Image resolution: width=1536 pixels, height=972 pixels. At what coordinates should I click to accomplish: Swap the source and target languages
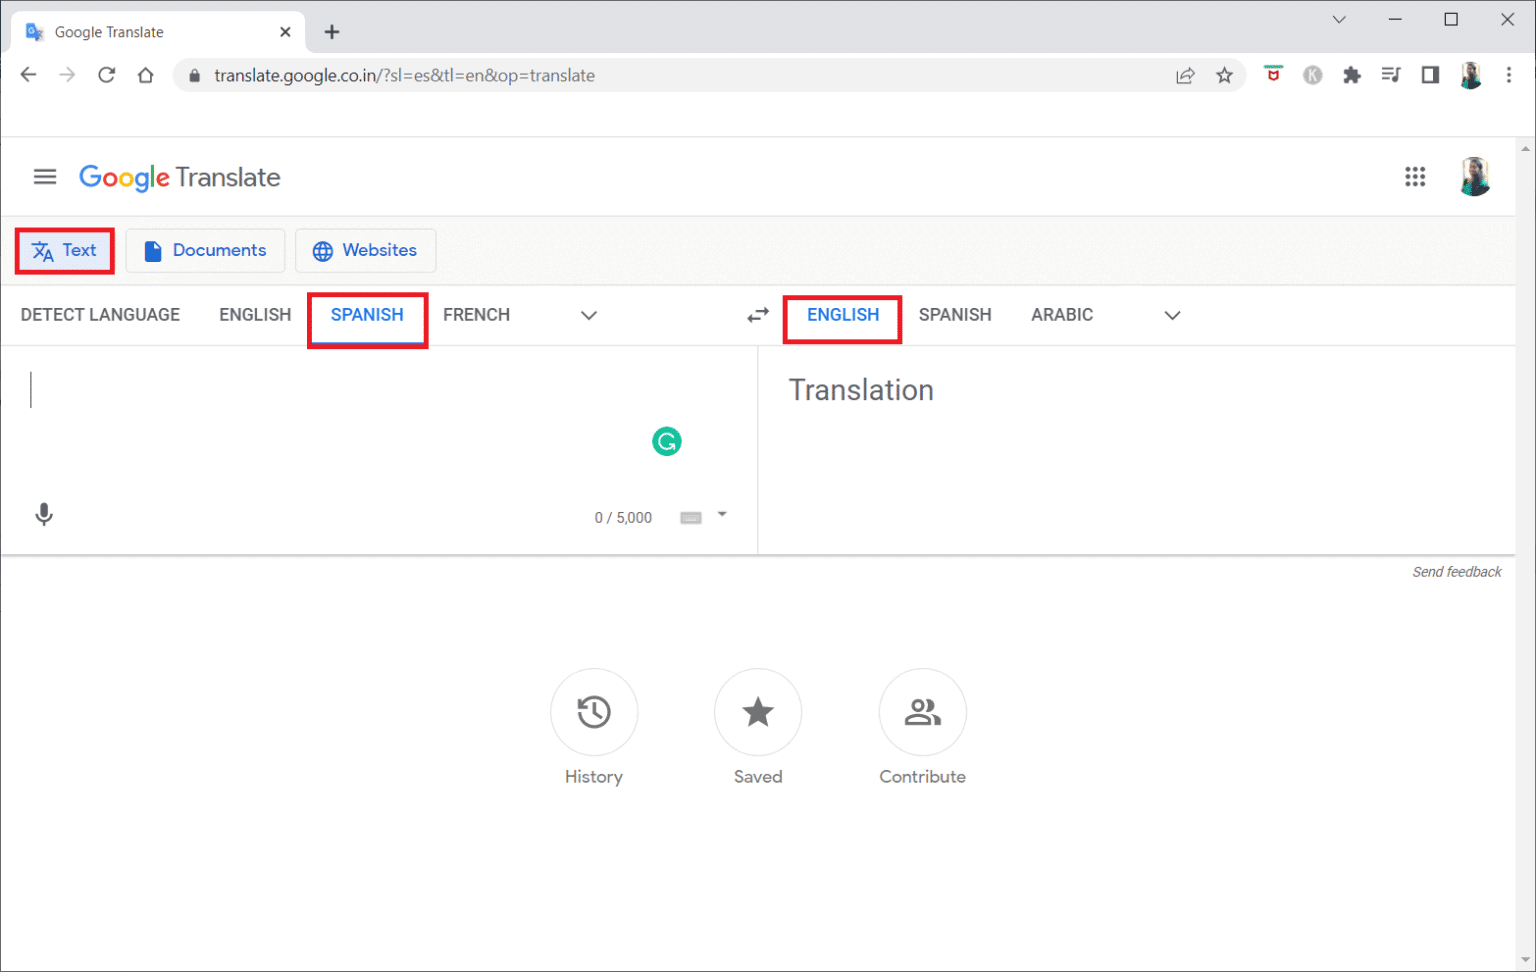click(757, 314)
